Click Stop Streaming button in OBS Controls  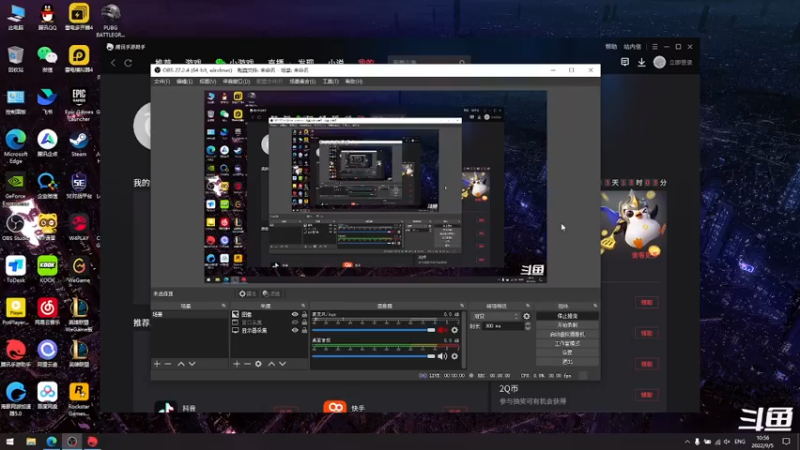point(567,316)
